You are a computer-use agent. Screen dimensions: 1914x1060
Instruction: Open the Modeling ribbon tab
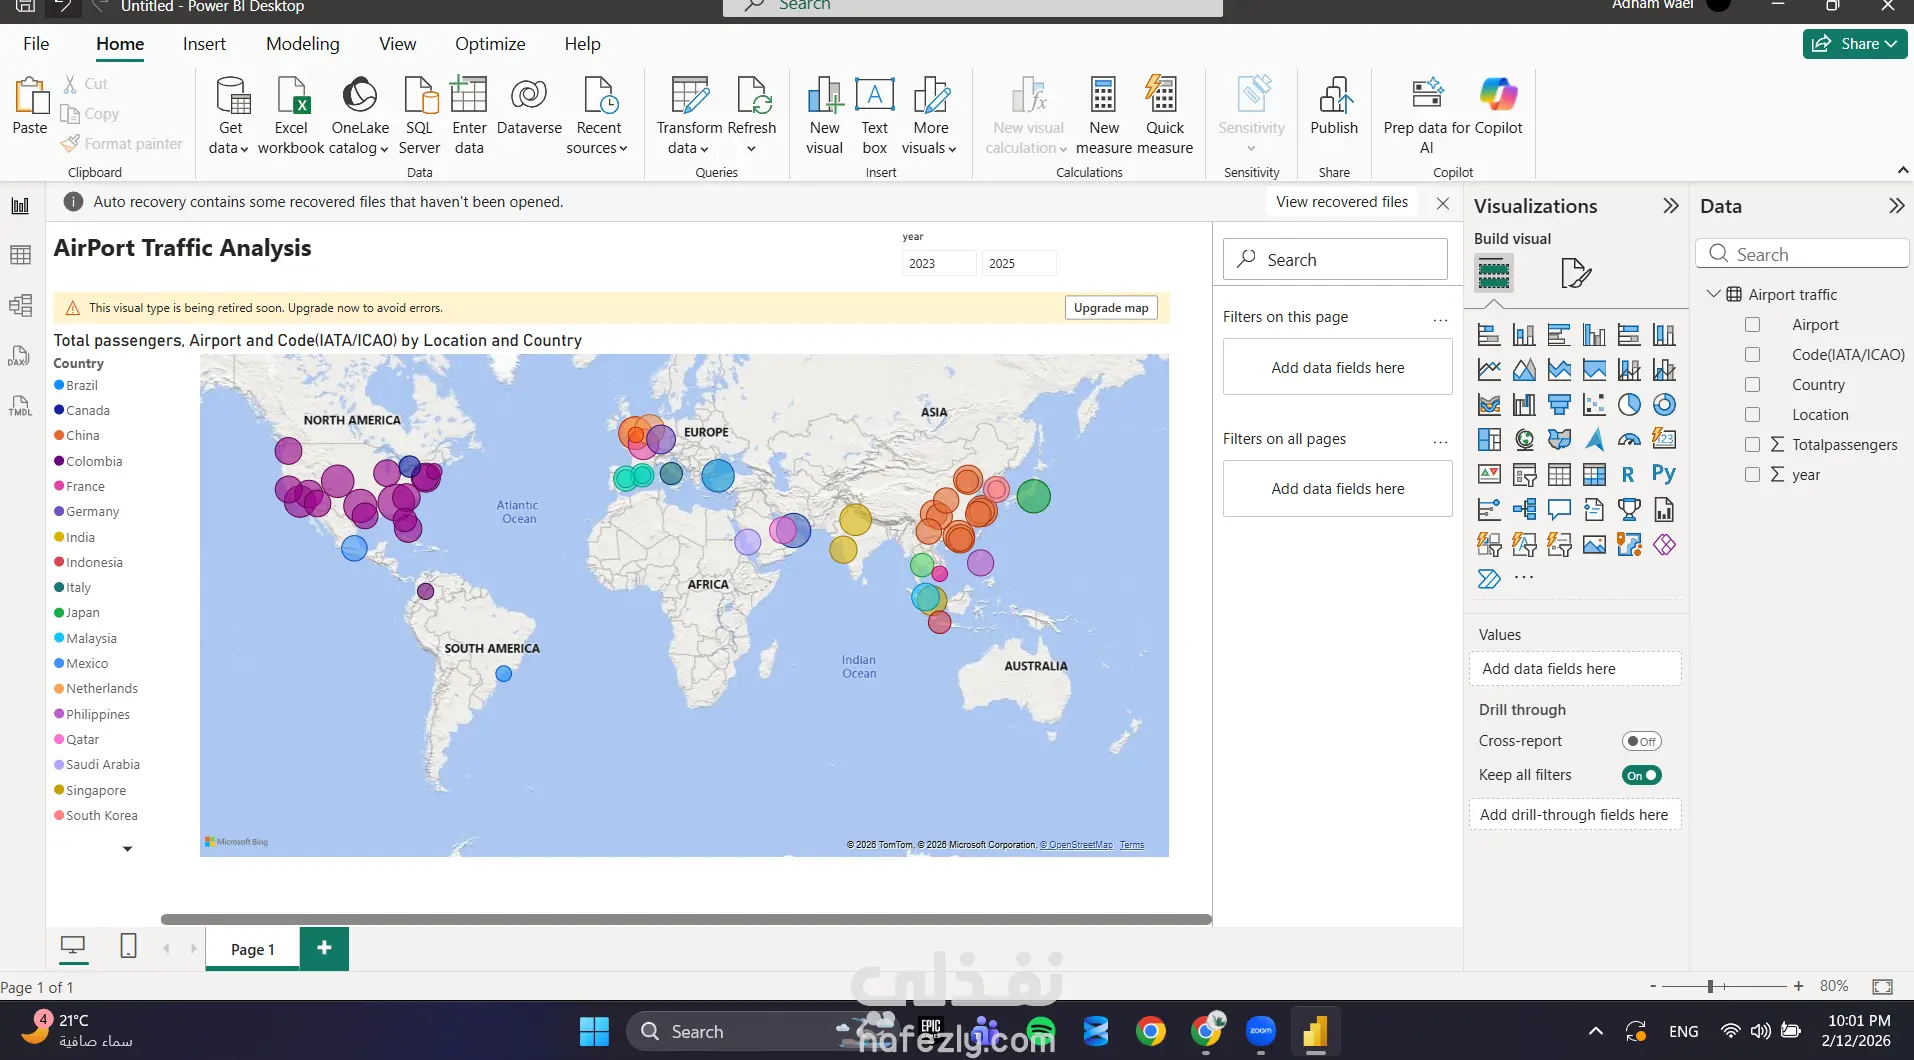tap(302, 44)
